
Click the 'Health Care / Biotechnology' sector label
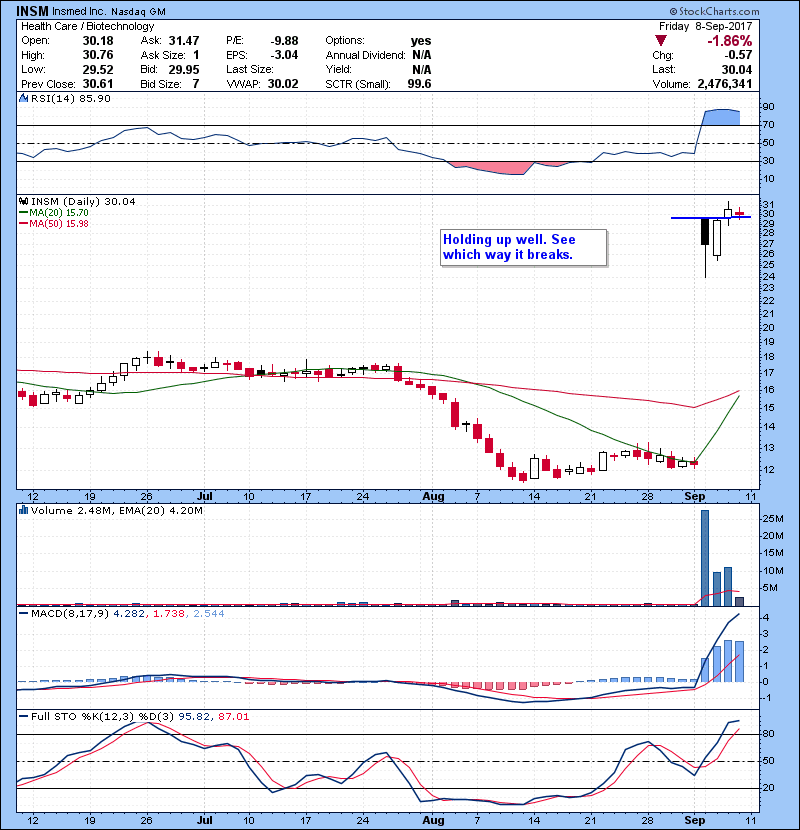pyautogui.click(x=87, y=26)
